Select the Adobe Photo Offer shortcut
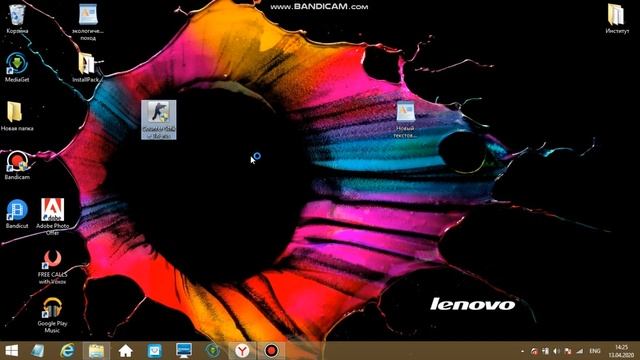 pyautogui.click(x=53, y=216)
